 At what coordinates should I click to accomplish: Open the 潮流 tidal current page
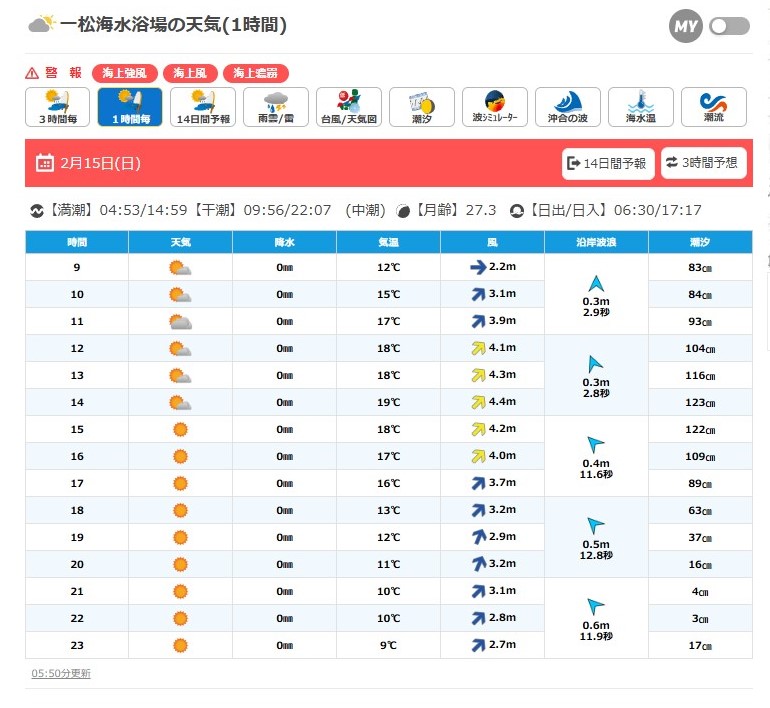[713, 107]
